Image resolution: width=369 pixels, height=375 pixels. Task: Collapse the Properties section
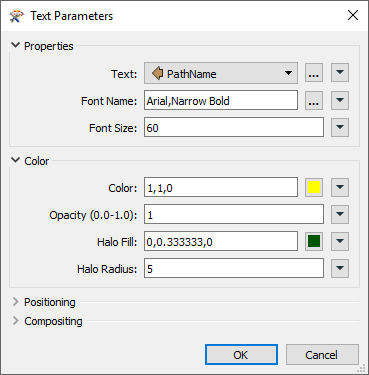pos(15,45)
